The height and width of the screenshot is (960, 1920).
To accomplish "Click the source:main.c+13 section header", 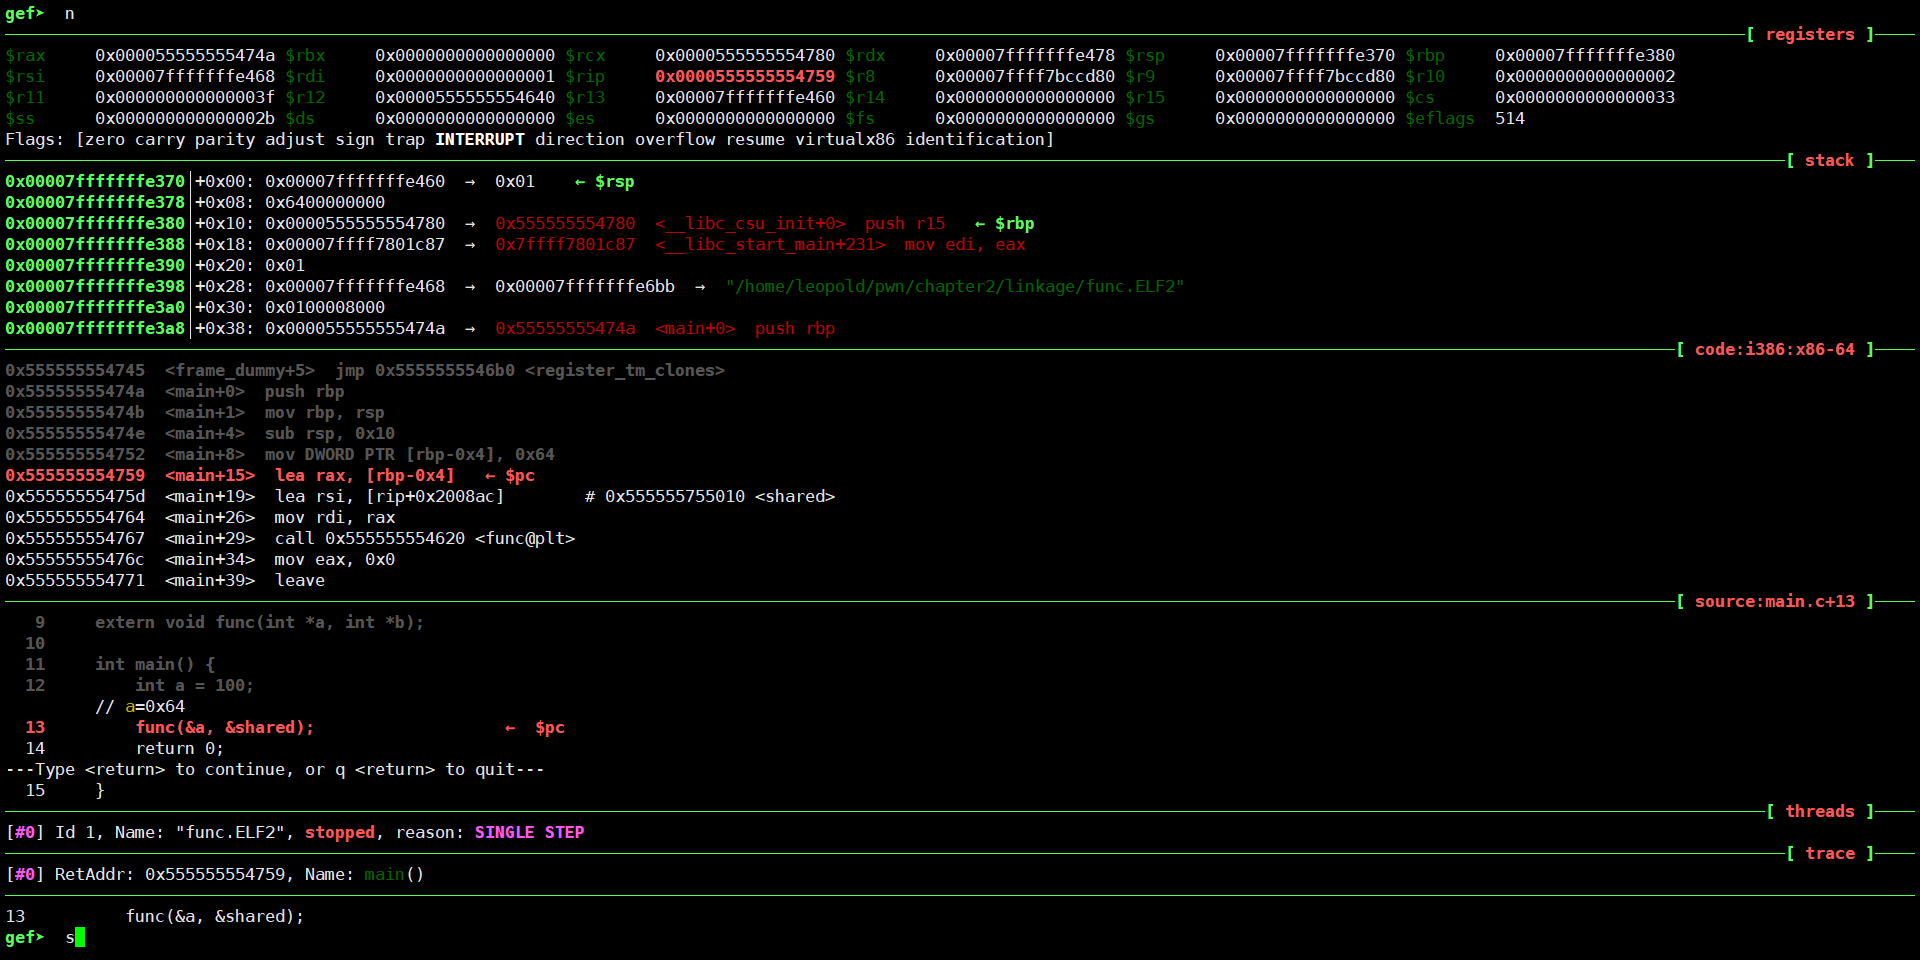I will click(1775, 601).
